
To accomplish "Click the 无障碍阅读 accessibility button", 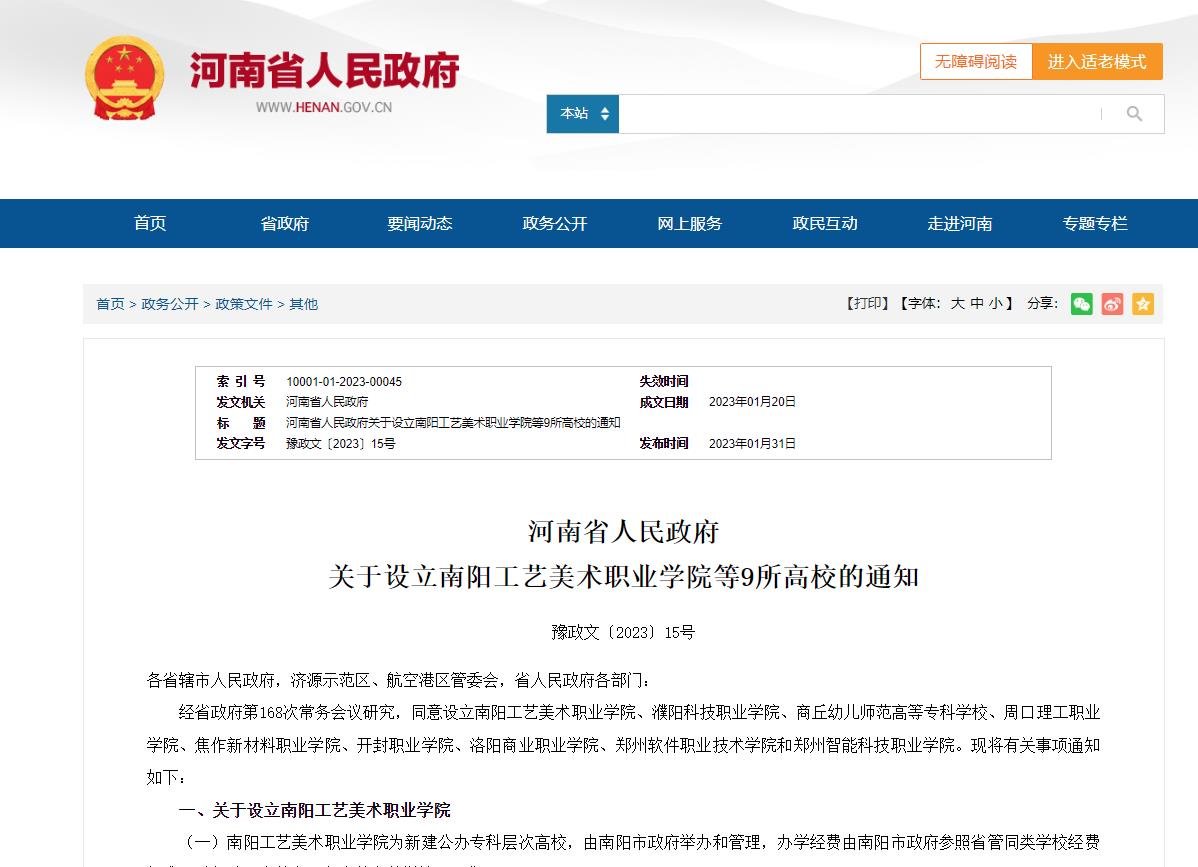I will (x=976, y=61).
